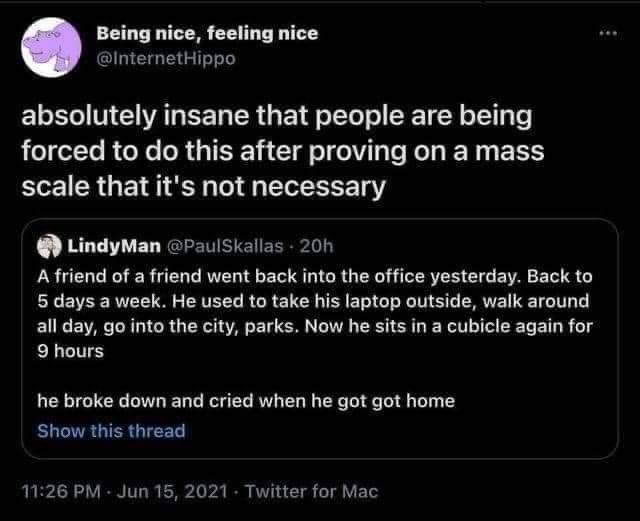The height and width of the screenshot is (521, 640).
Task: Click the "5 days a week" quoted line
Action: click(315, 301)
